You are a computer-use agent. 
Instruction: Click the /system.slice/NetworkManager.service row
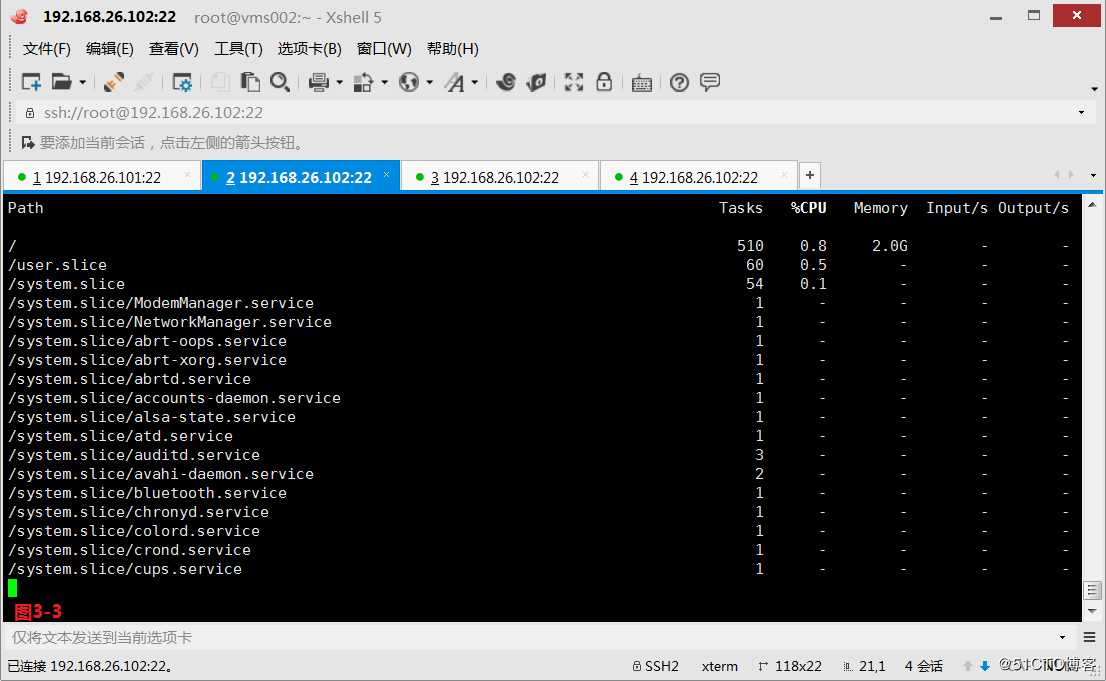click(542, 322)
